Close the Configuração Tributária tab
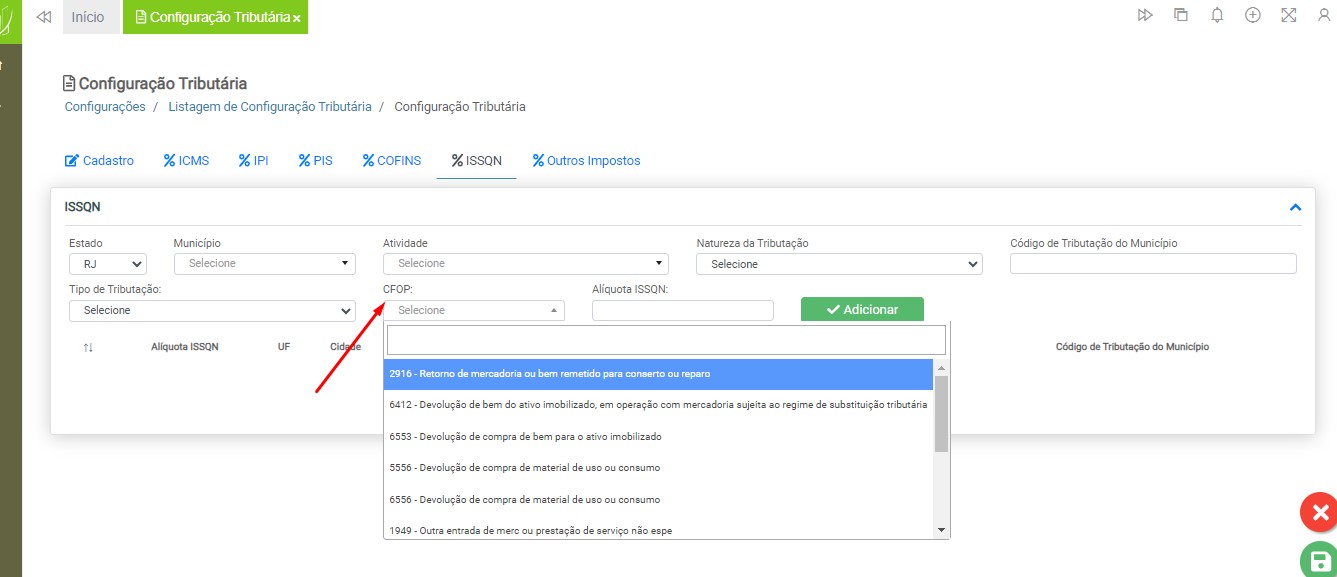The height and width of the screenshot is (577, 1337). 297,19
